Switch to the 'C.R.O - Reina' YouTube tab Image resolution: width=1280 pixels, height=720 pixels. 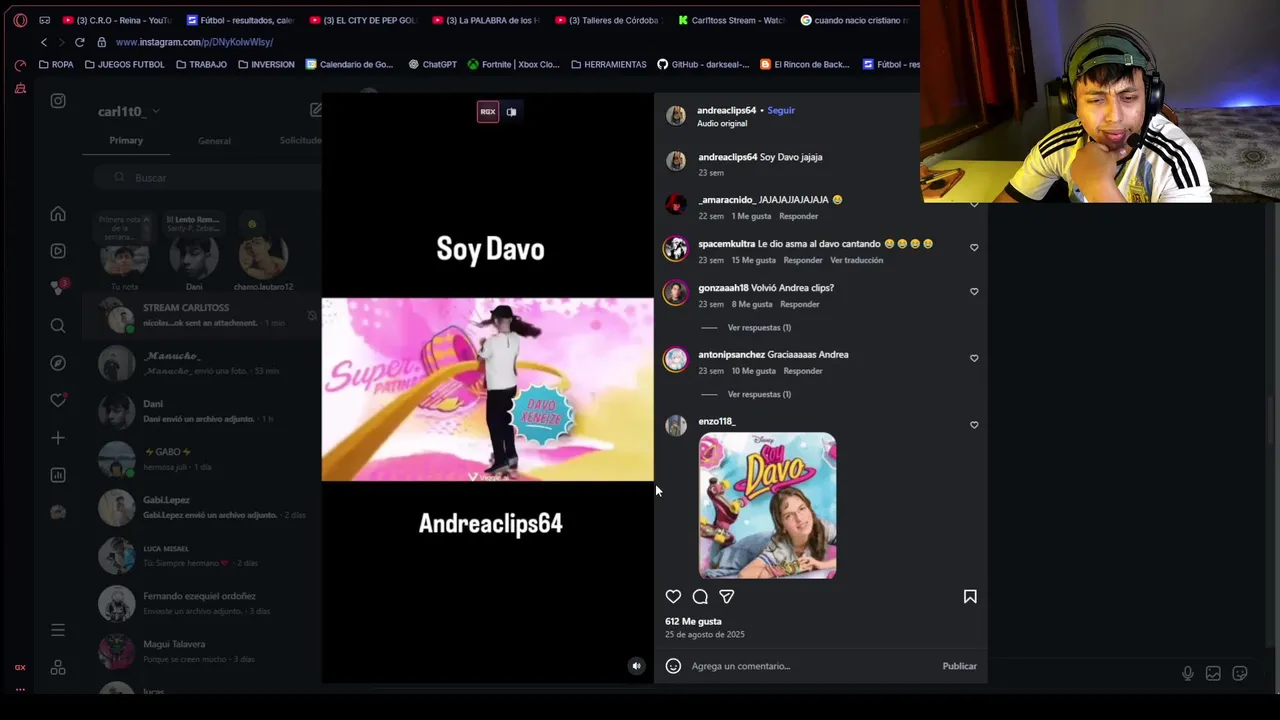tap(117, 20)
